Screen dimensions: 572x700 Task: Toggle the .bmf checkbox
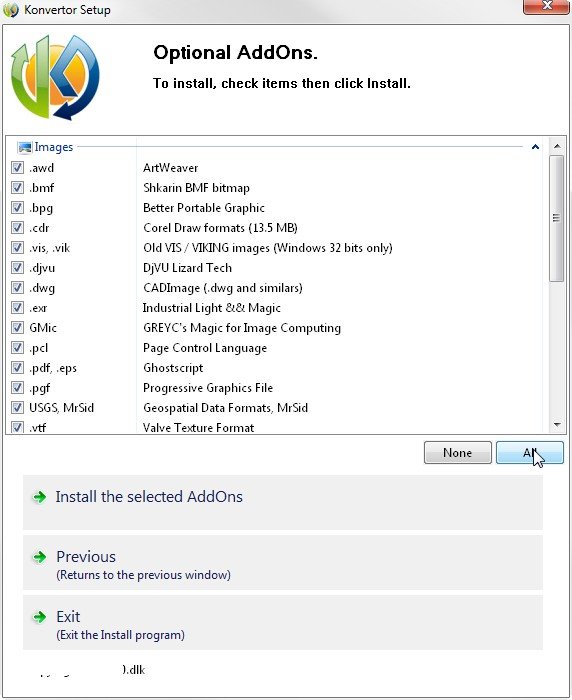coord(17,188)
